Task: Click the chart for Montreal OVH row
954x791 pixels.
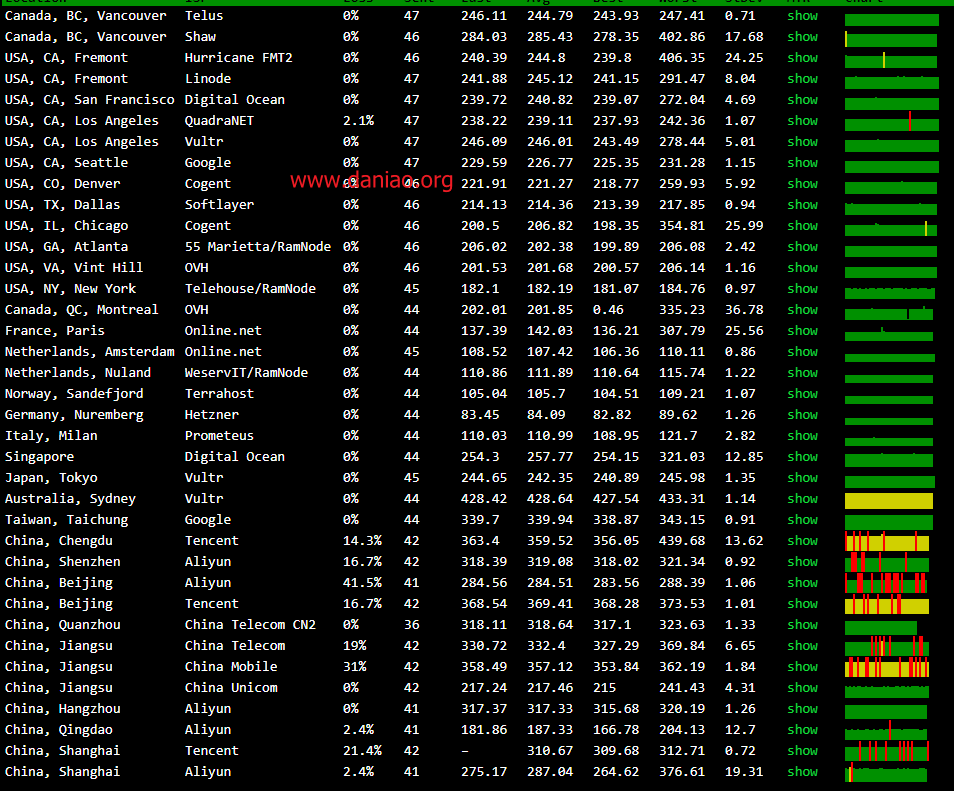Action: (889, 313)
